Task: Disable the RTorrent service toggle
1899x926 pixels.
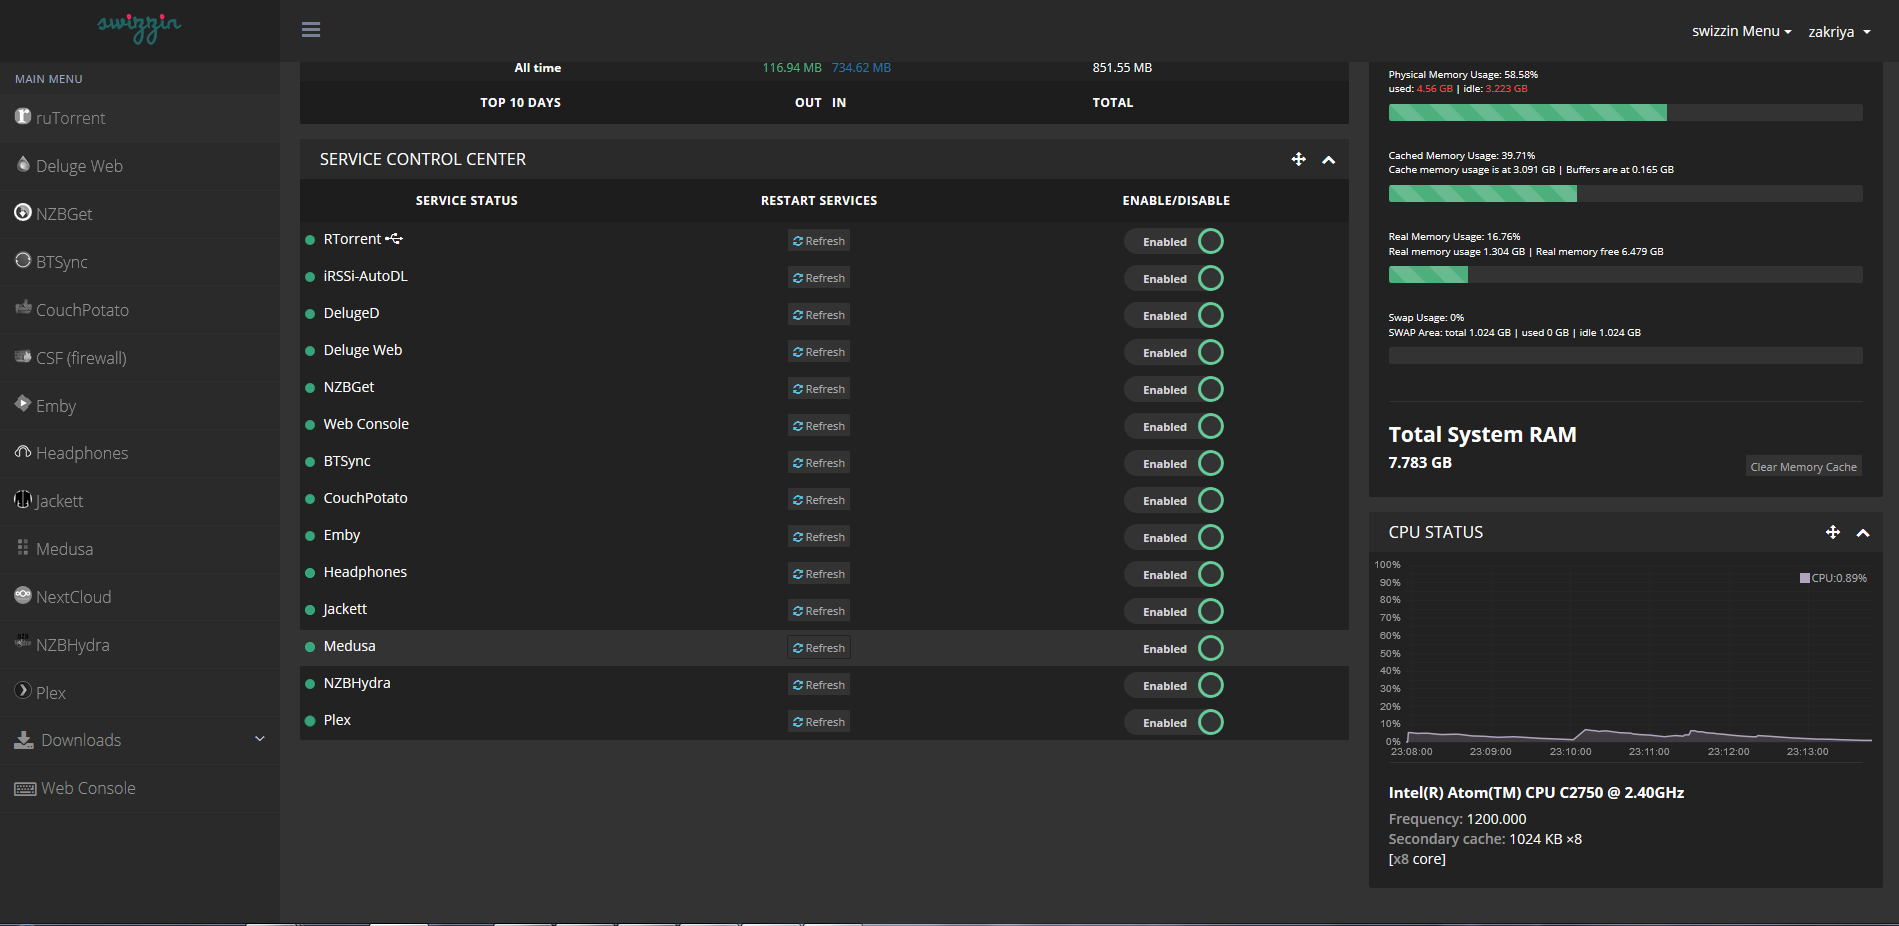Action: [1174, 241]
